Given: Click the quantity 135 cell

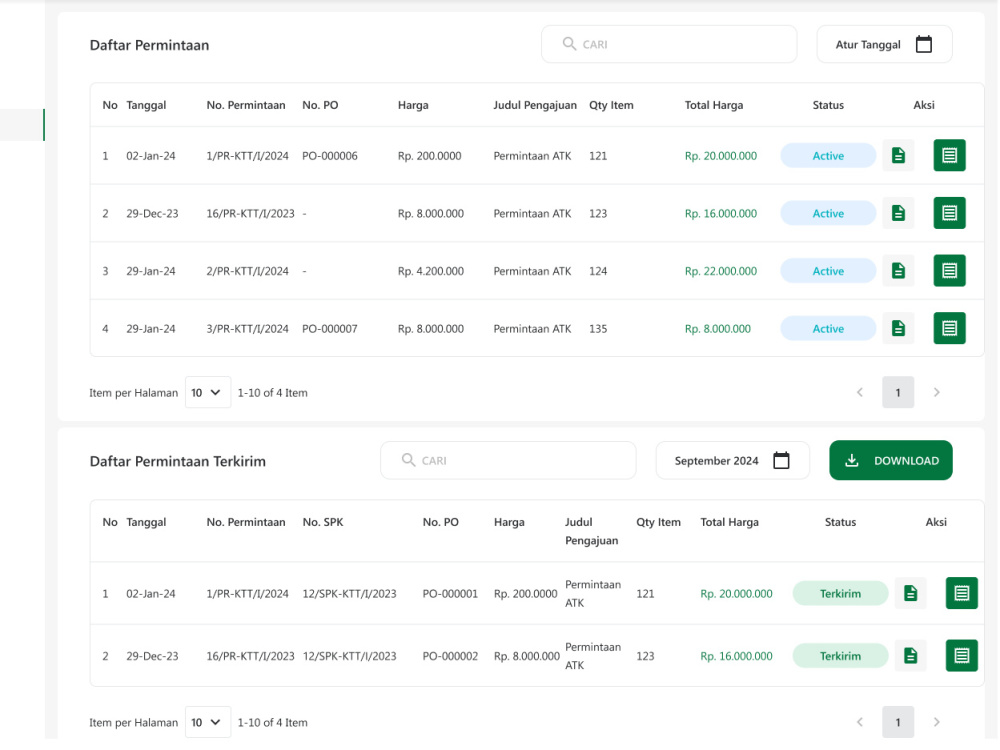Looking at the screenshot, I should tap(598, 328).
